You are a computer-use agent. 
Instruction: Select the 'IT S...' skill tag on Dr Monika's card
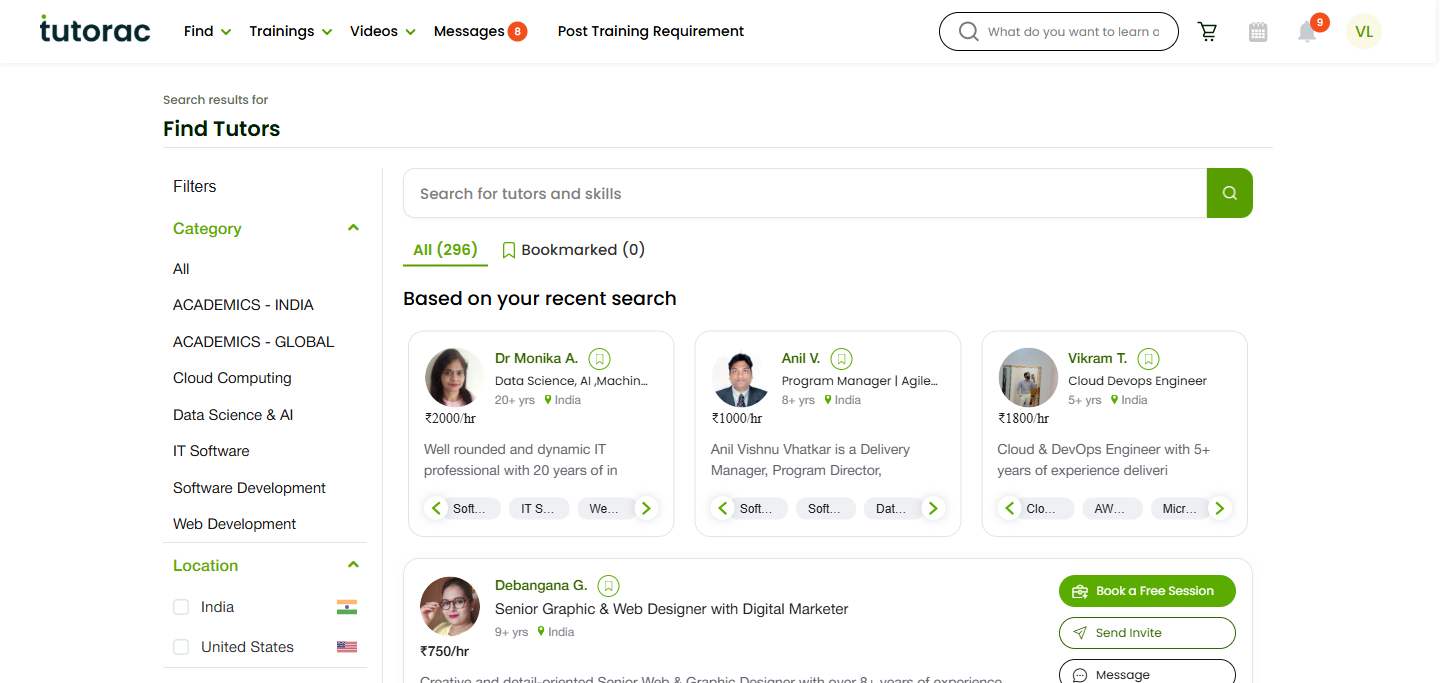tap(539, 508)
